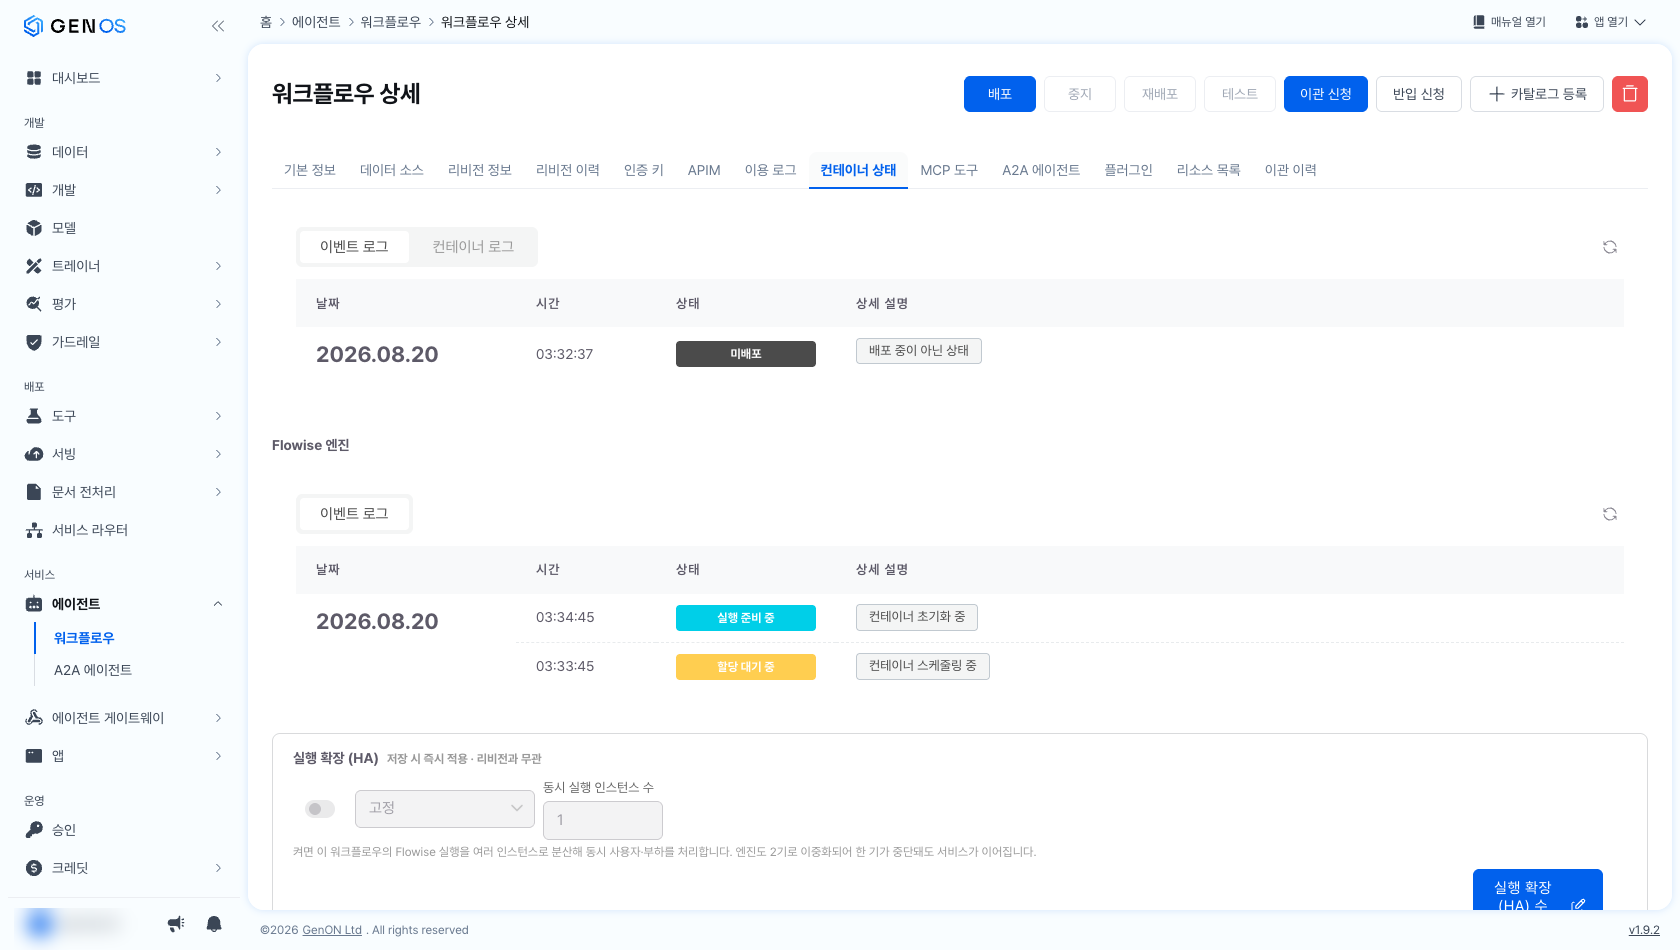Open the 매뉴얼 열기 link
1680x950 pixels.
tap(1509, 22)
